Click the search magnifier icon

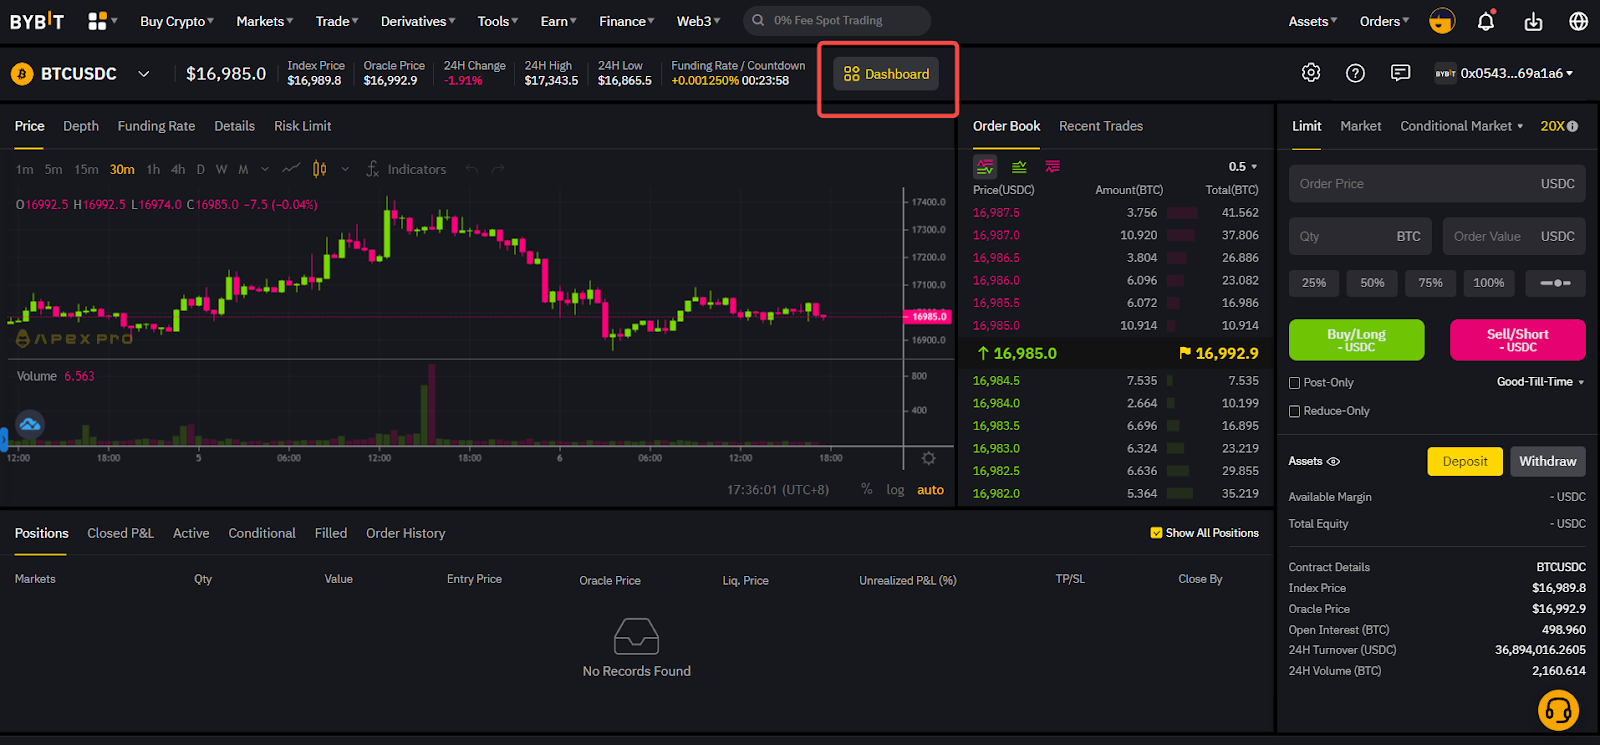point(758,20)
